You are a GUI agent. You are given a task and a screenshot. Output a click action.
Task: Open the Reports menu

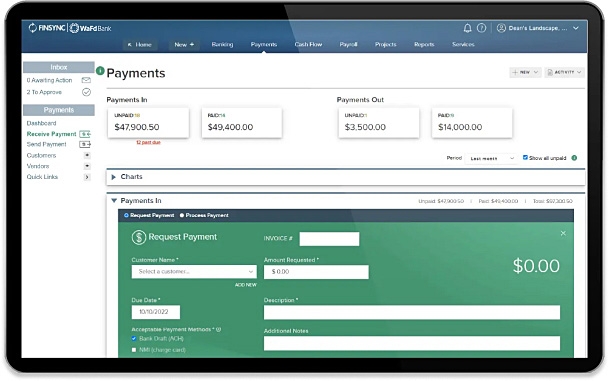(424, 45)
